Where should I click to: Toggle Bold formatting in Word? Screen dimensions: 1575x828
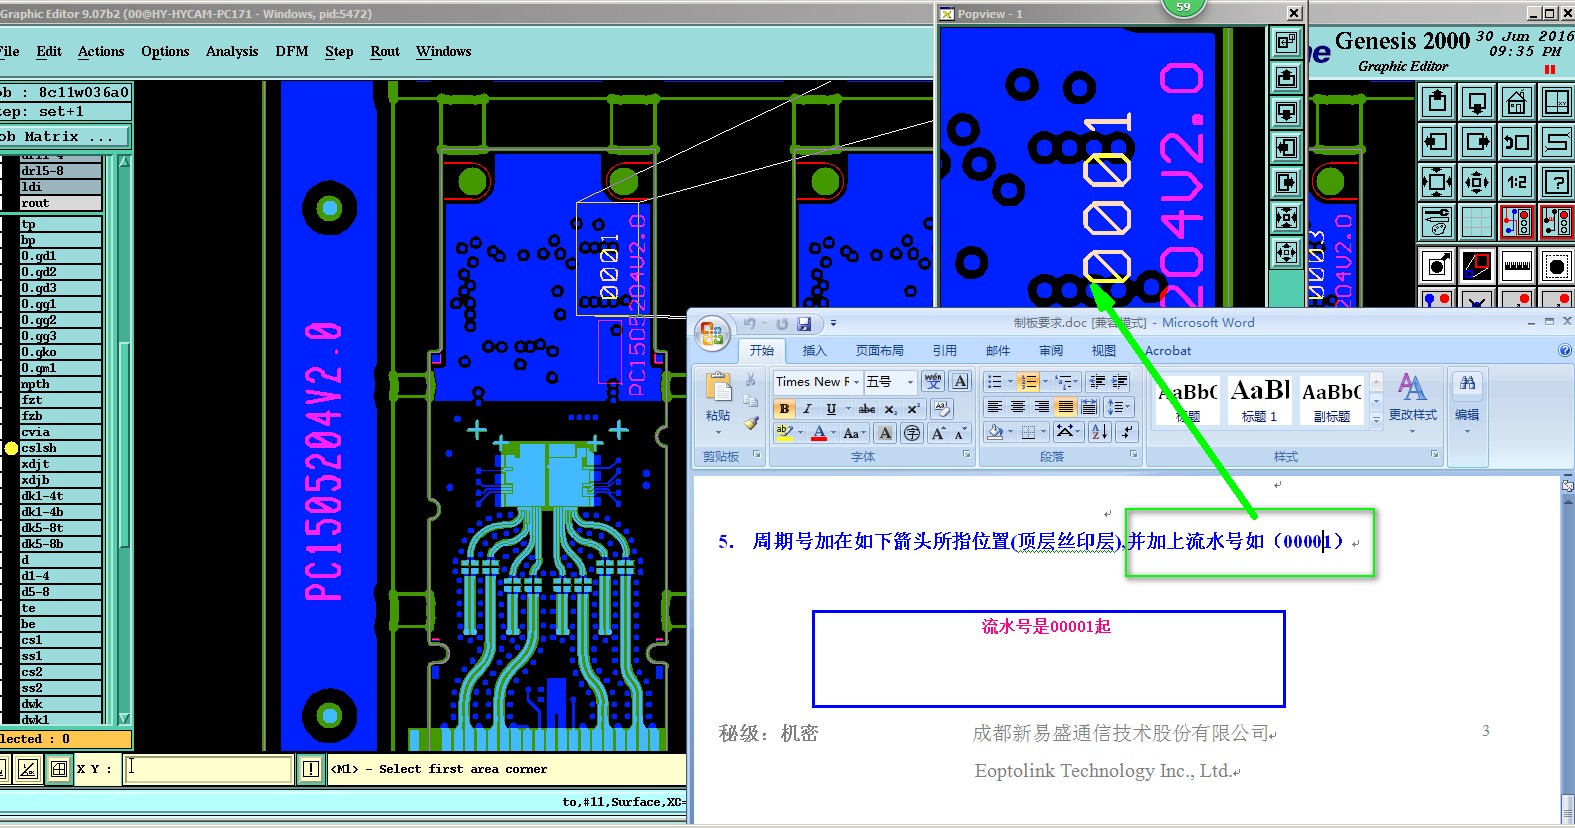pyautogui.click(x=785, y=409)
